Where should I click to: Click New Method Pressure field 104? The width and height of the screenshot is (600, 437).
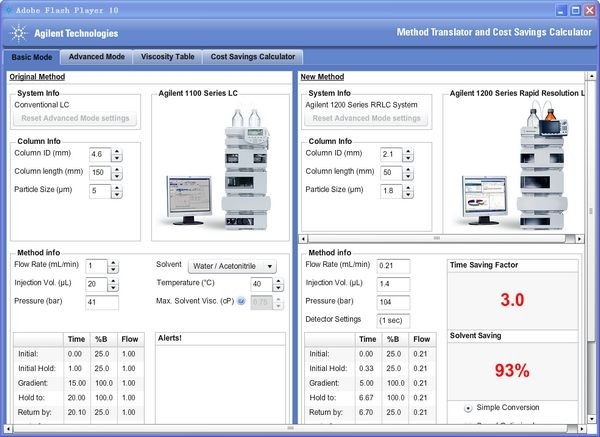point(393,302)
